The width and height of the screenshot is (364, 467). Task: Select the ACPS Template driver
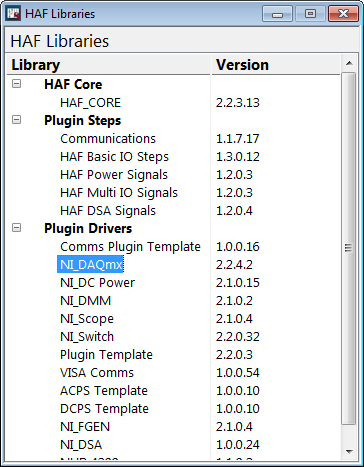(x=104, y=391)
